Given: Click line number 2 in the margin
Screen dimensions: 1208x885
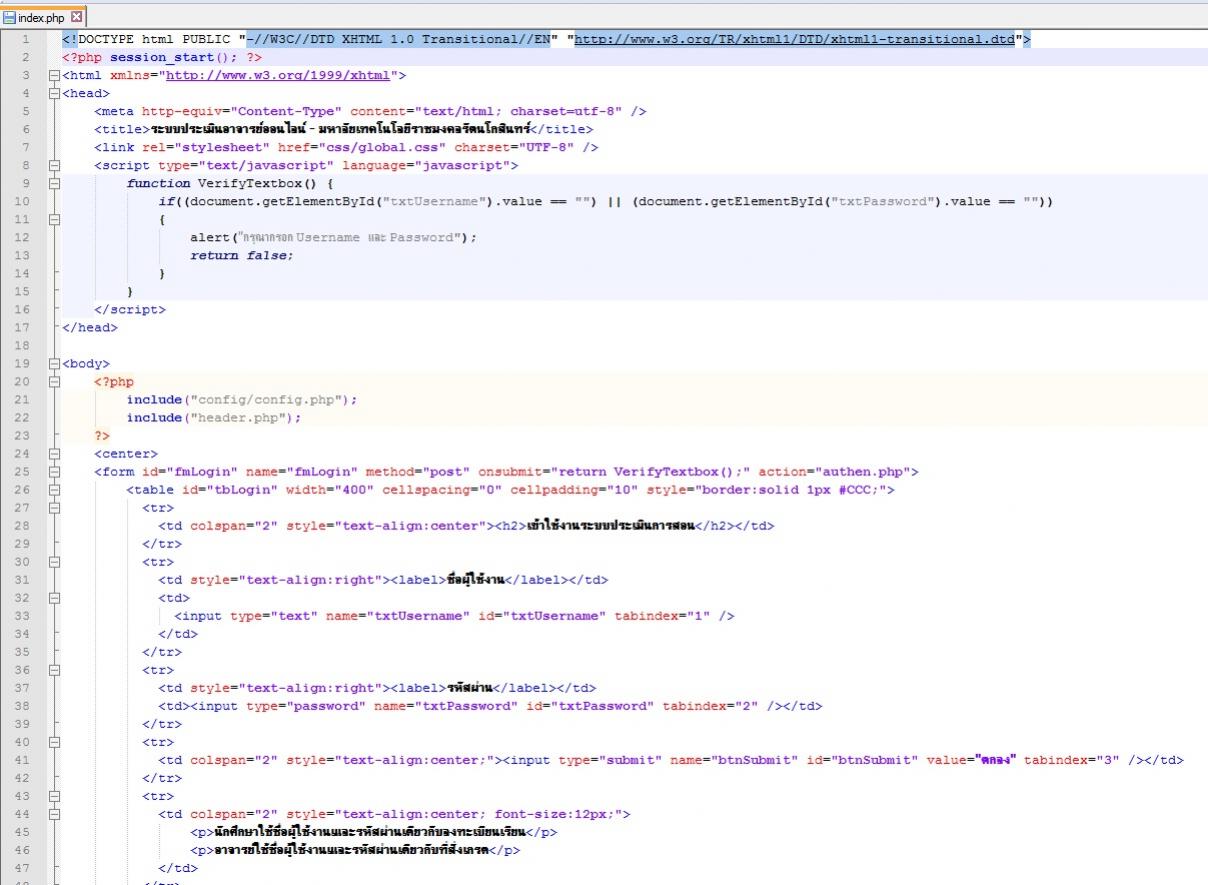Looking at the screenshot, I should pyautogui.click(x=25, y=57).
